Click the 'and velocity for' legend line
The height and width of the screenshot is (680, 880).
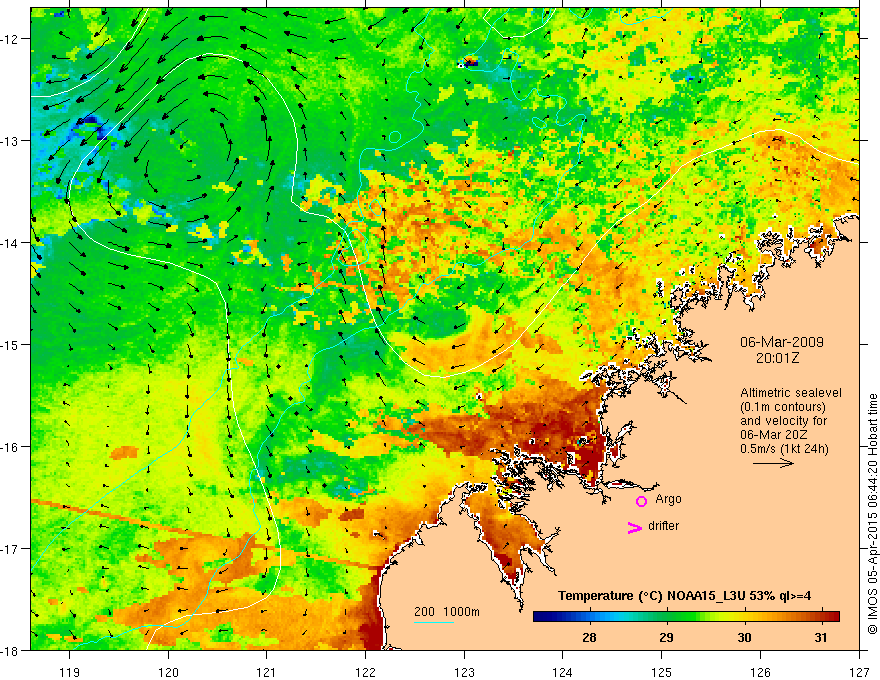[783, 421]
